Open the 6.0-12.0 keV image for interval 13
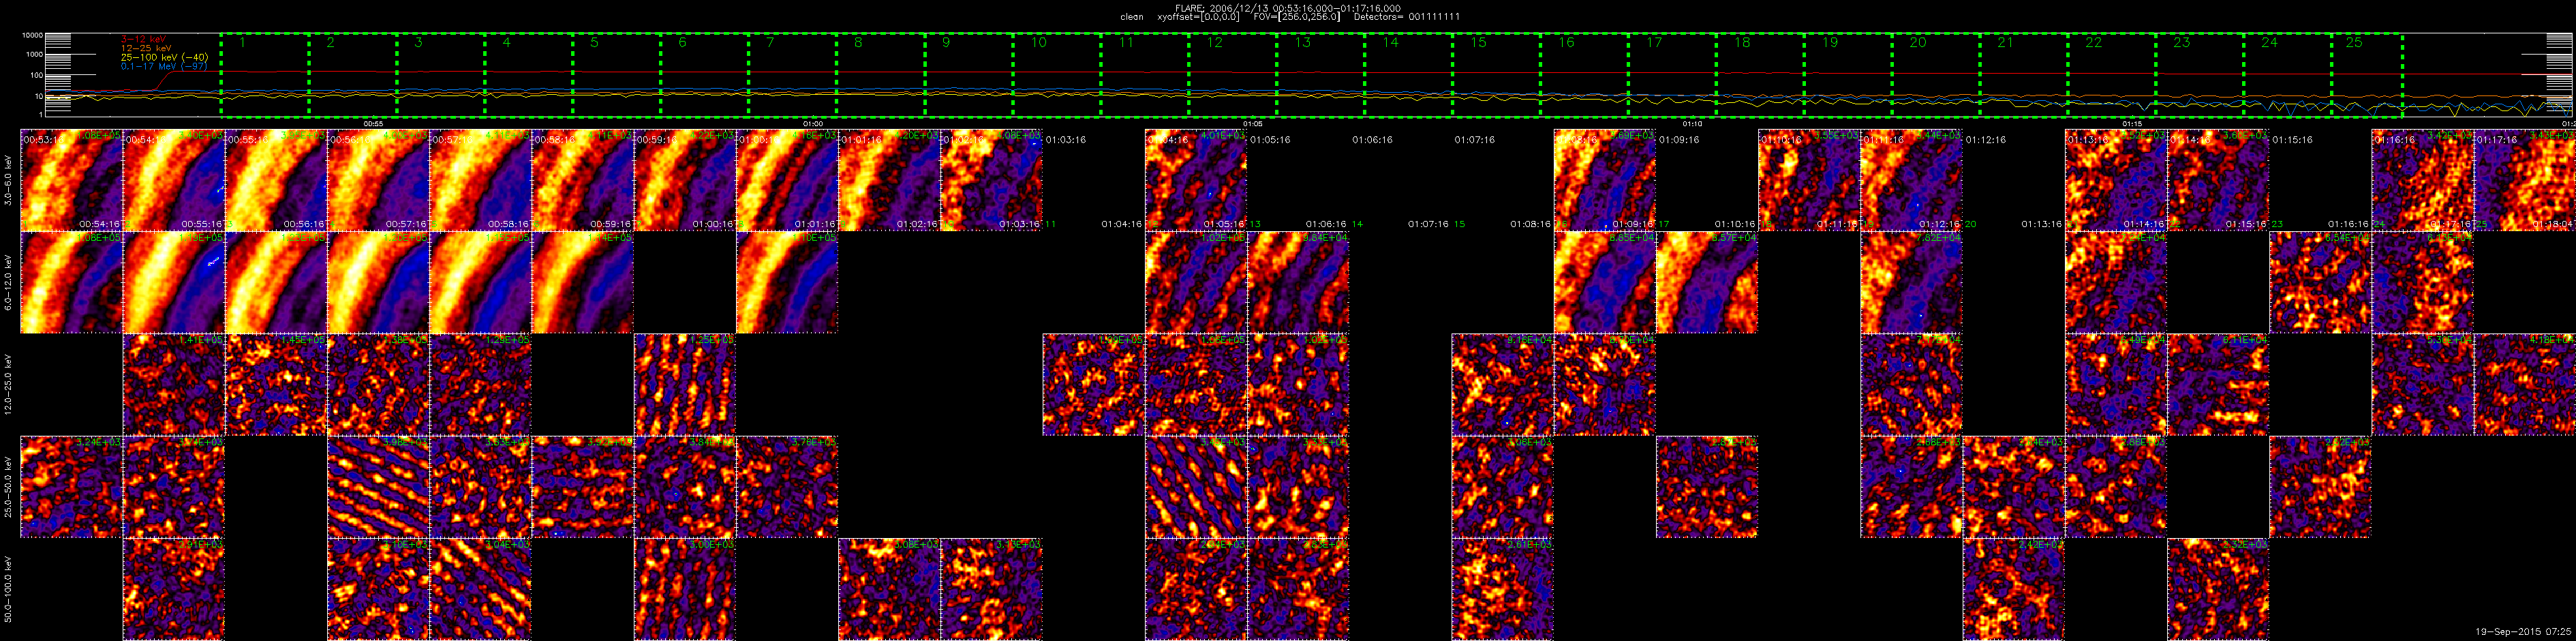The width and height of the screenshot is (2576, 641). 1298,282
